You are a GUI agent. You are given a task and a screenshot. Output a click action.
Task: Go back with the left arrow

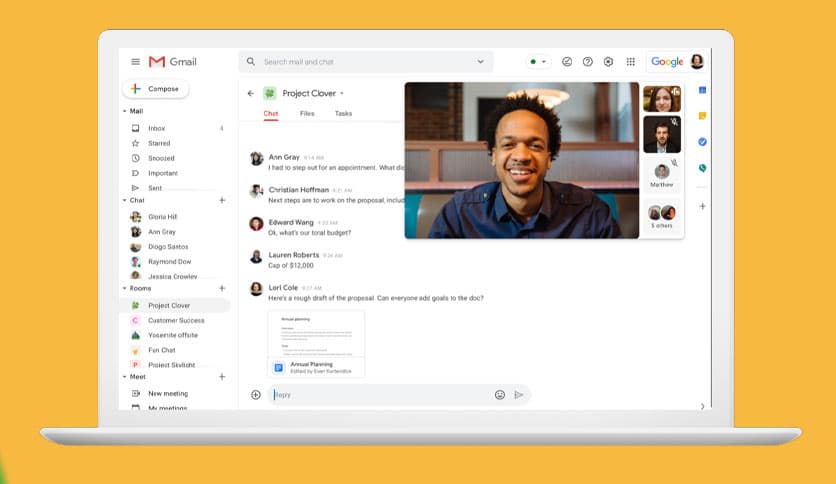tap(251, 93)
